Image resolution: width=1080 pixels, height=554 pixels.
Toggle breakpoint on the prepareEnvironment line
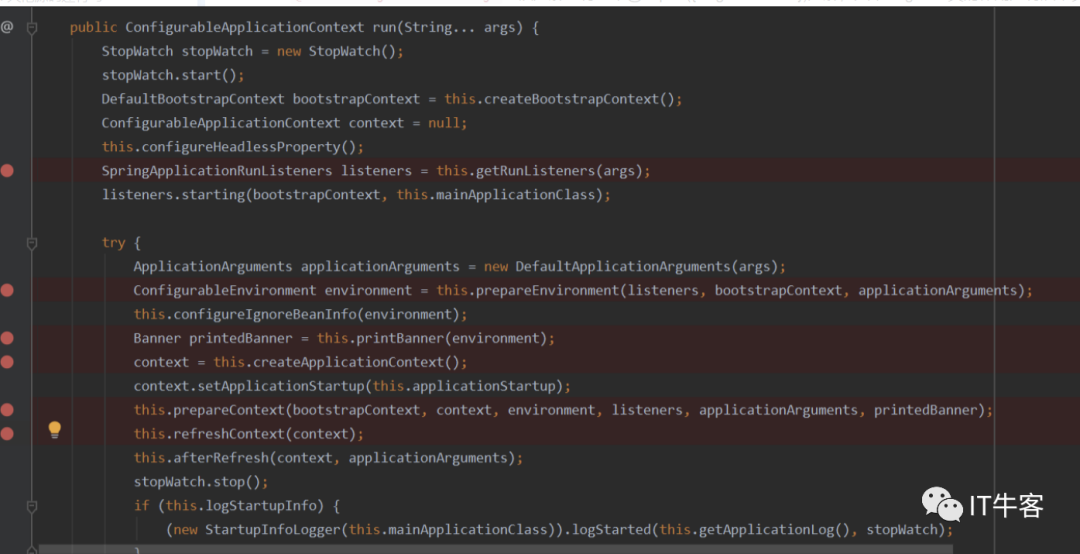[x=7, y=290]
